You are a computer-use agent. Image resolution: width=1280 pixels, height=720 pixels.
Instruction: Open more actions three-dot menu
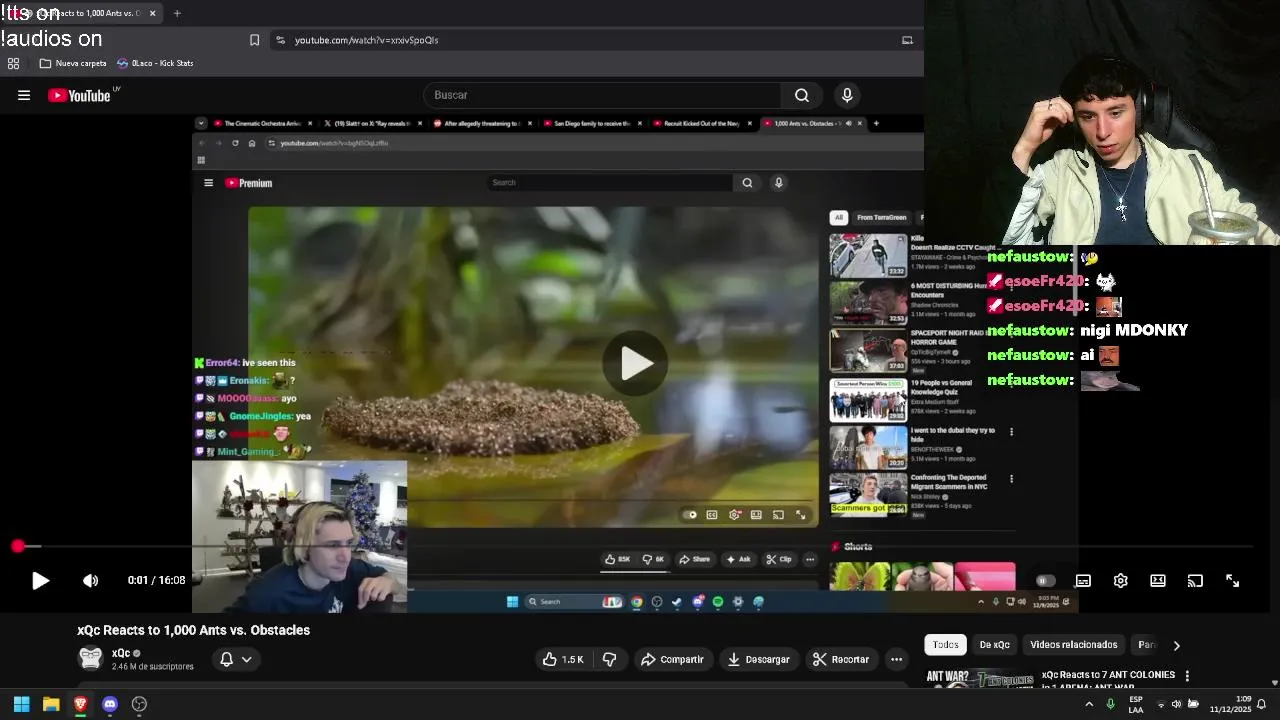(897, 659)
